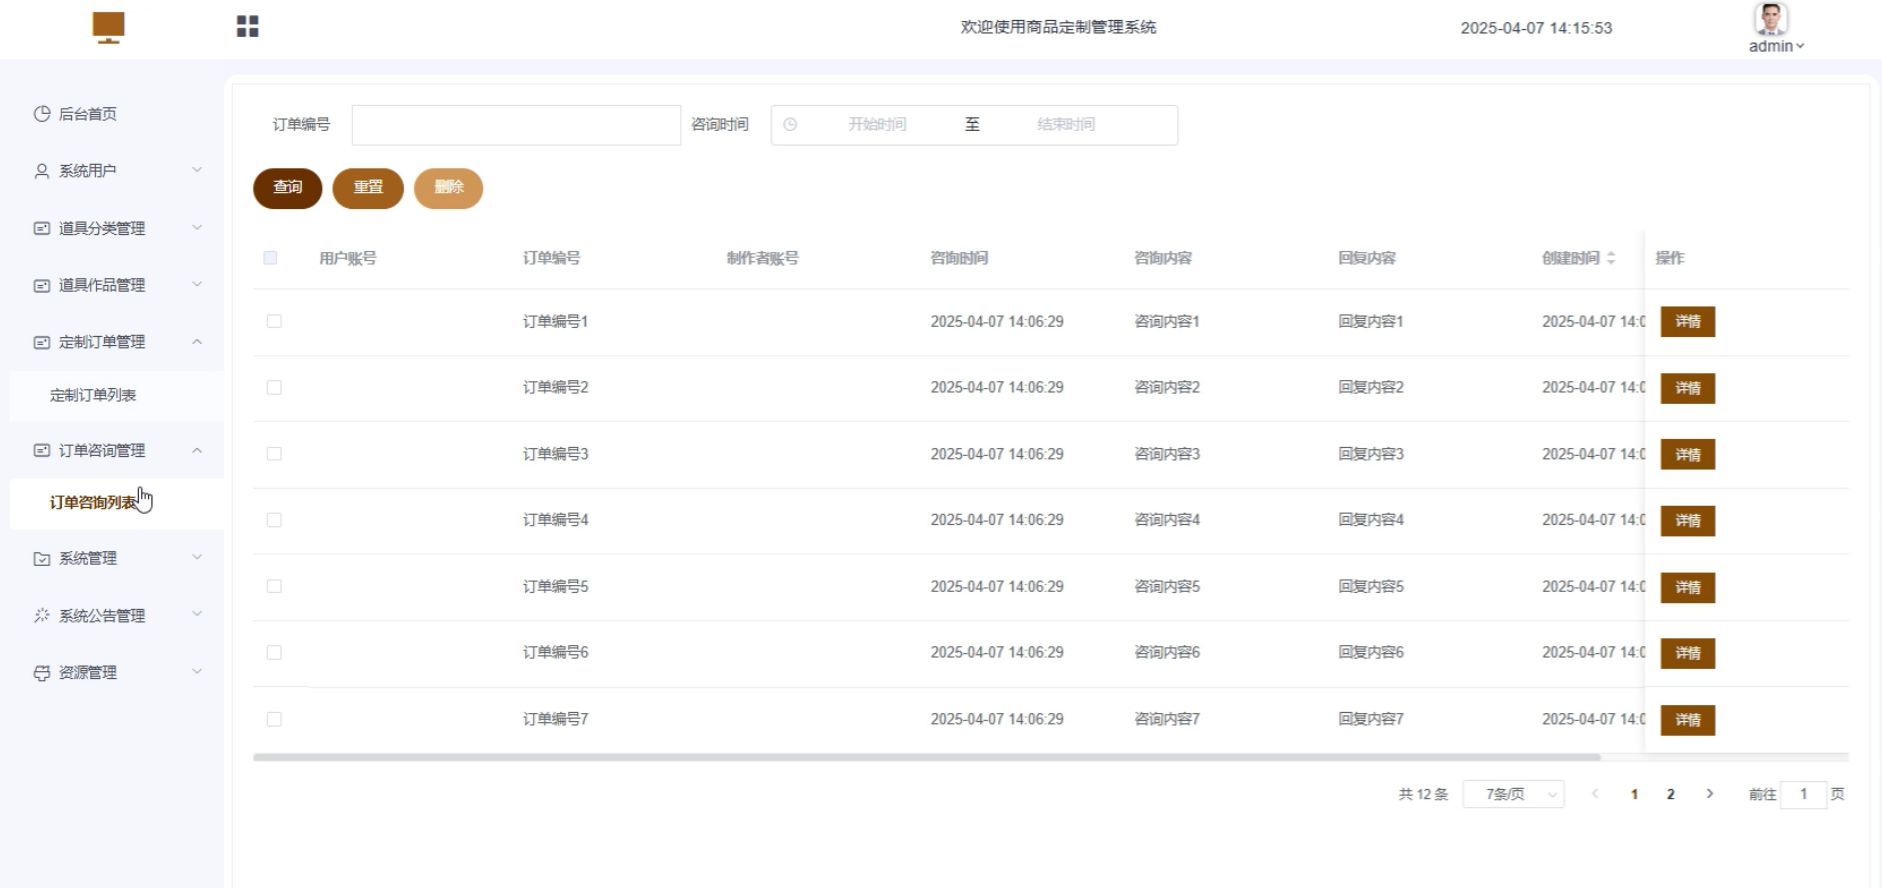Click the monitor logo icon

[108, 27]
